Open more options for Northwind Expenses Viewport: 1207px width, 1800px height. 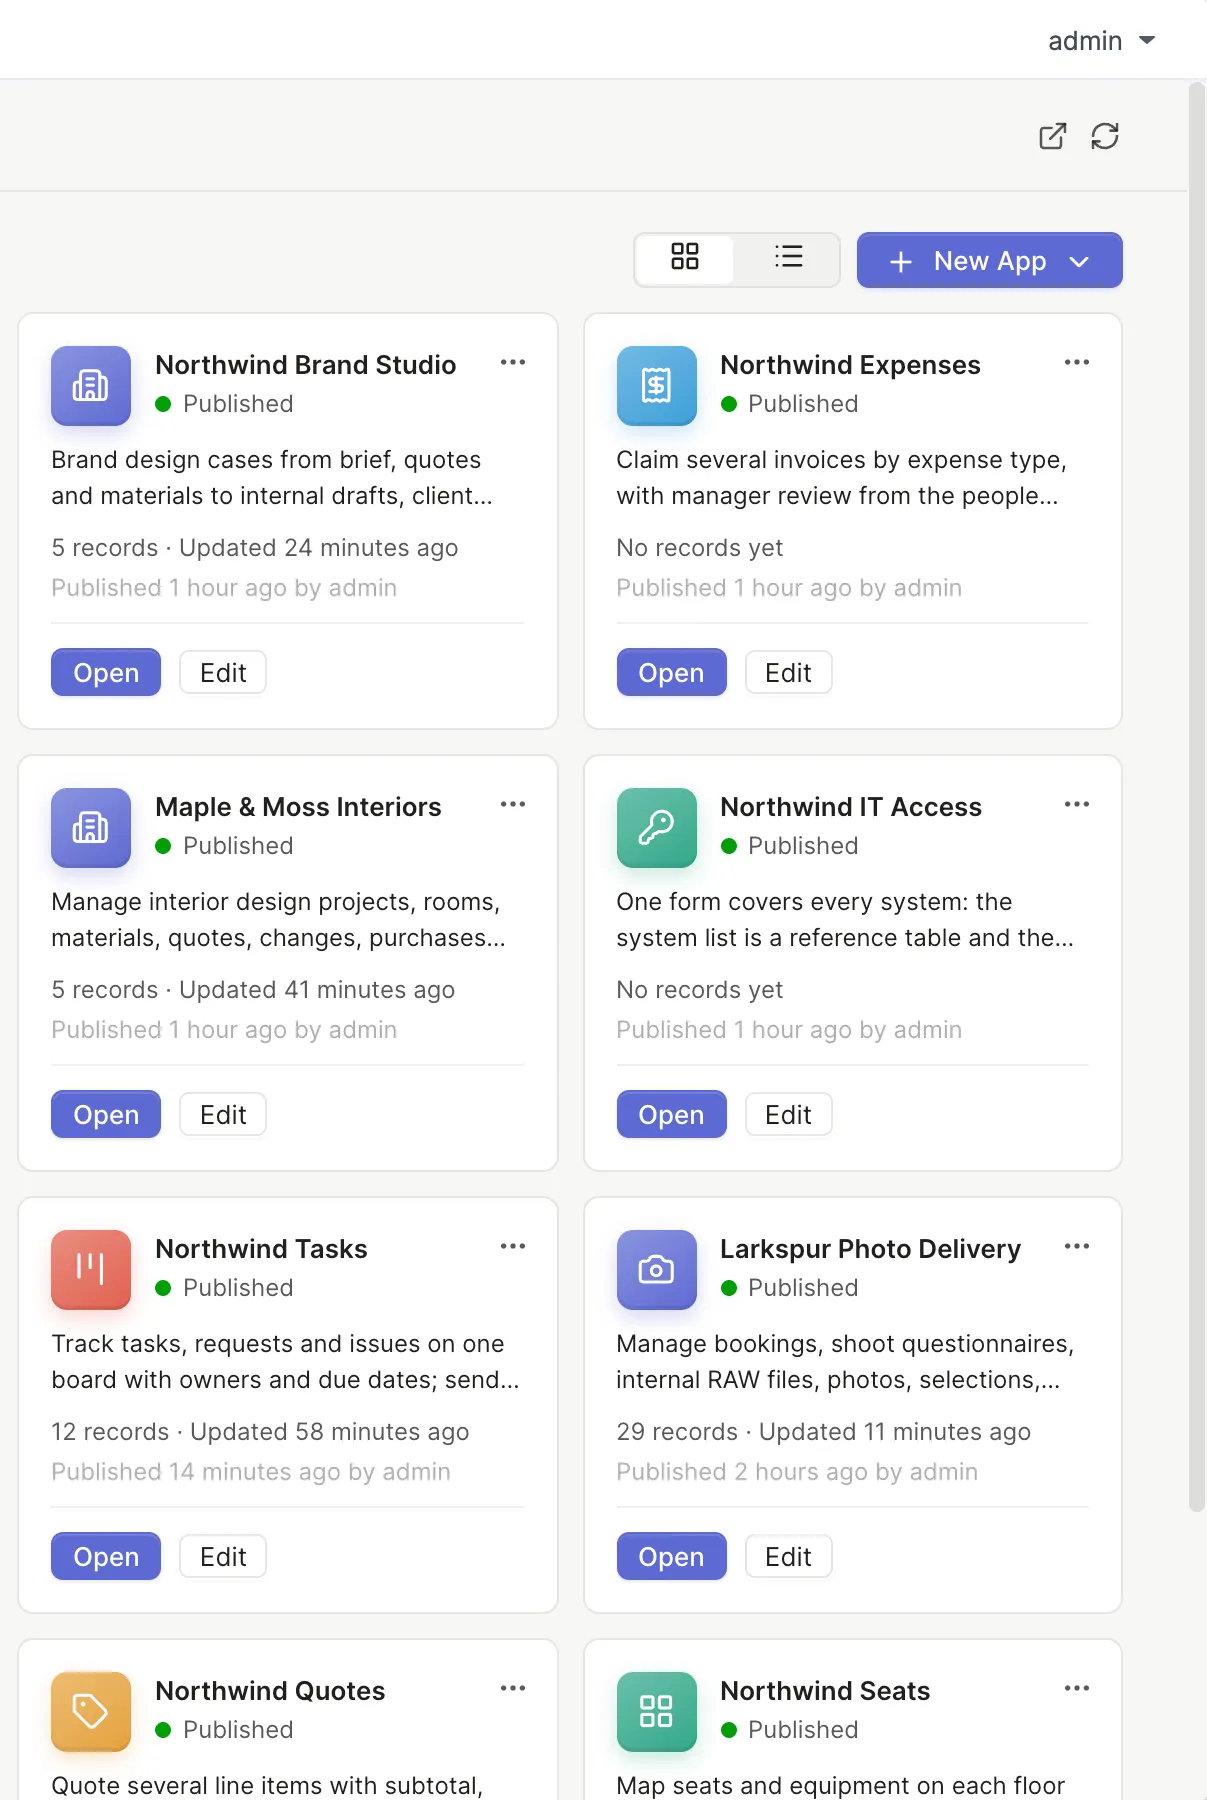point(1077,362)
